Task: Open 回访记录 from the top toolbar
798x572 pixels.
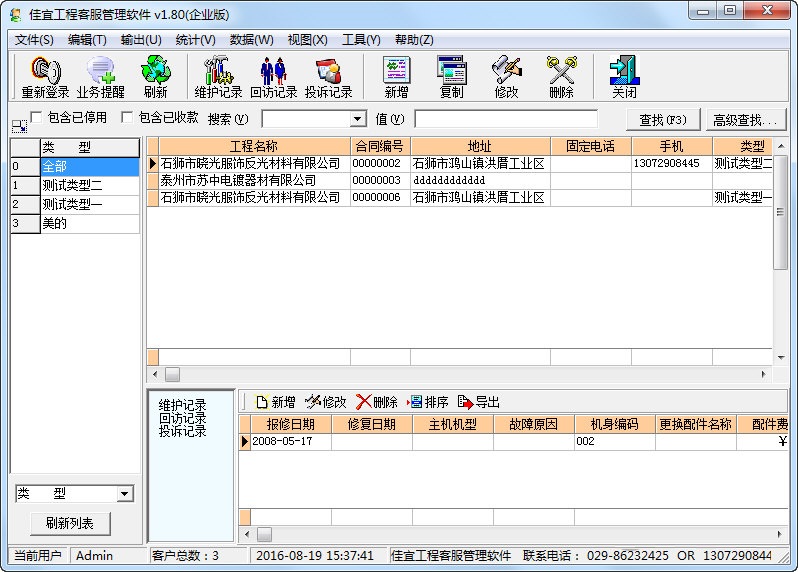Action: [274, 77]
